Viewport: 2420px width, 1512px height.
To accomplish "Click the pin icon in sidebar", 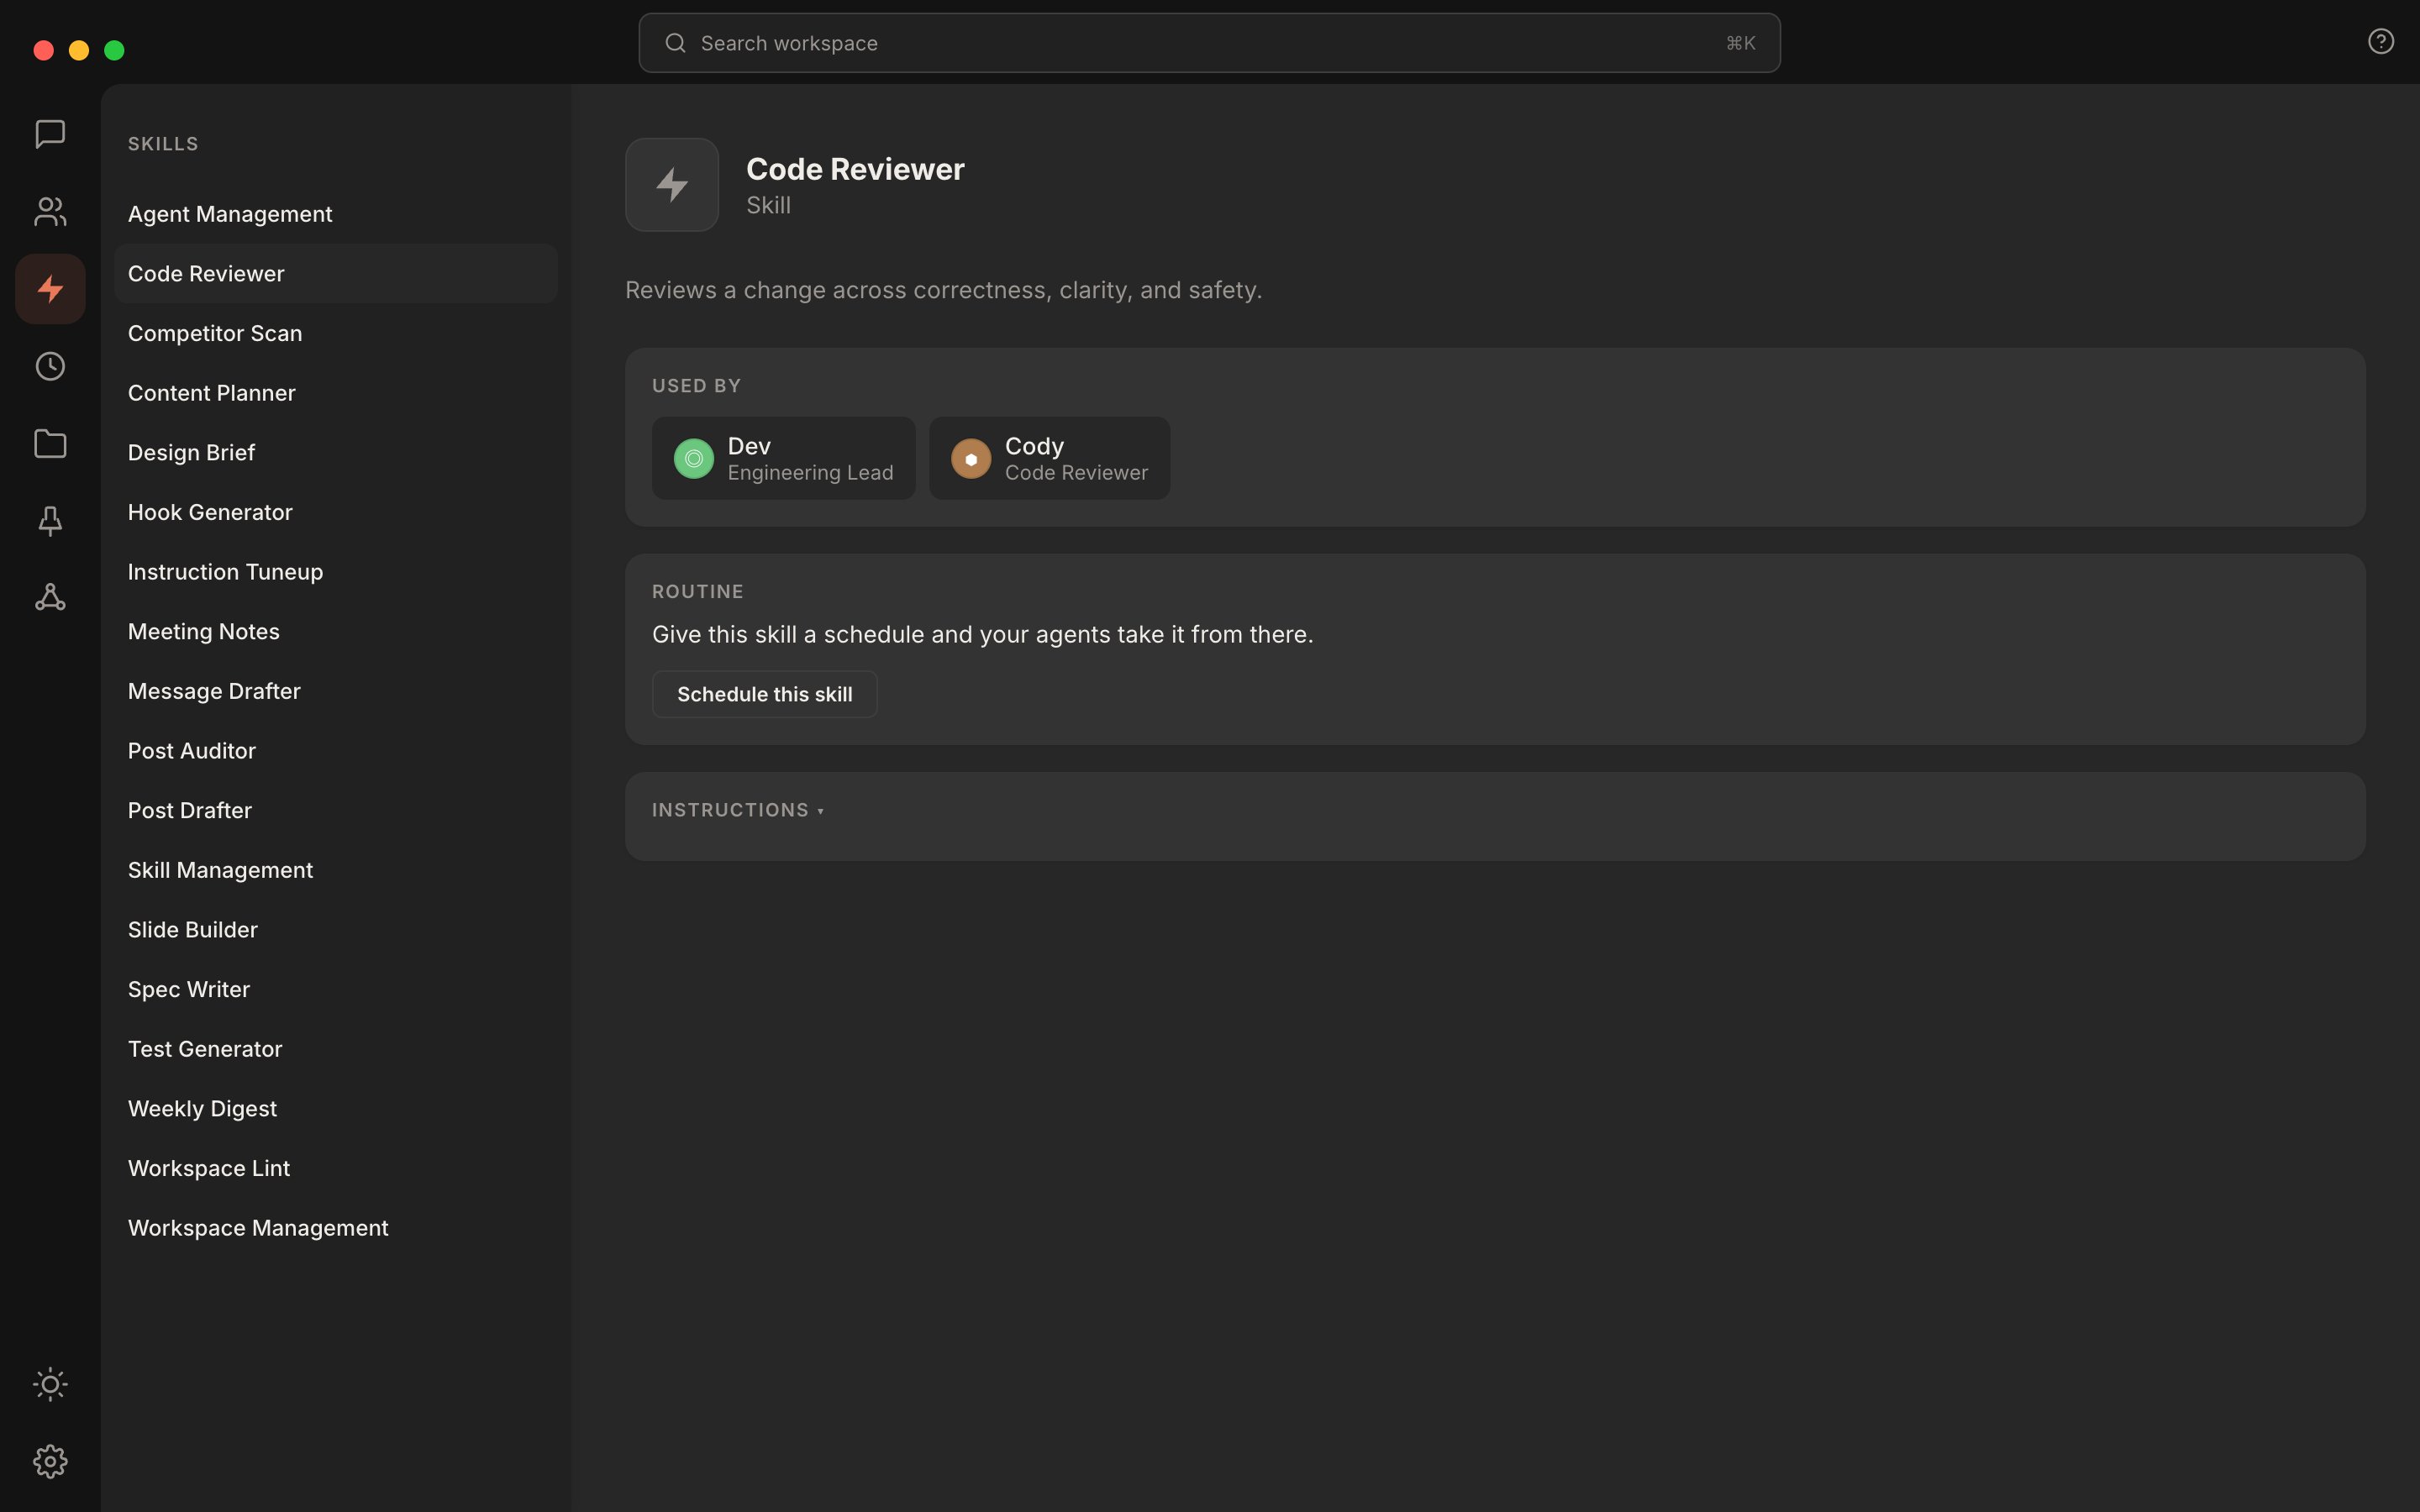I will (50, 520).
